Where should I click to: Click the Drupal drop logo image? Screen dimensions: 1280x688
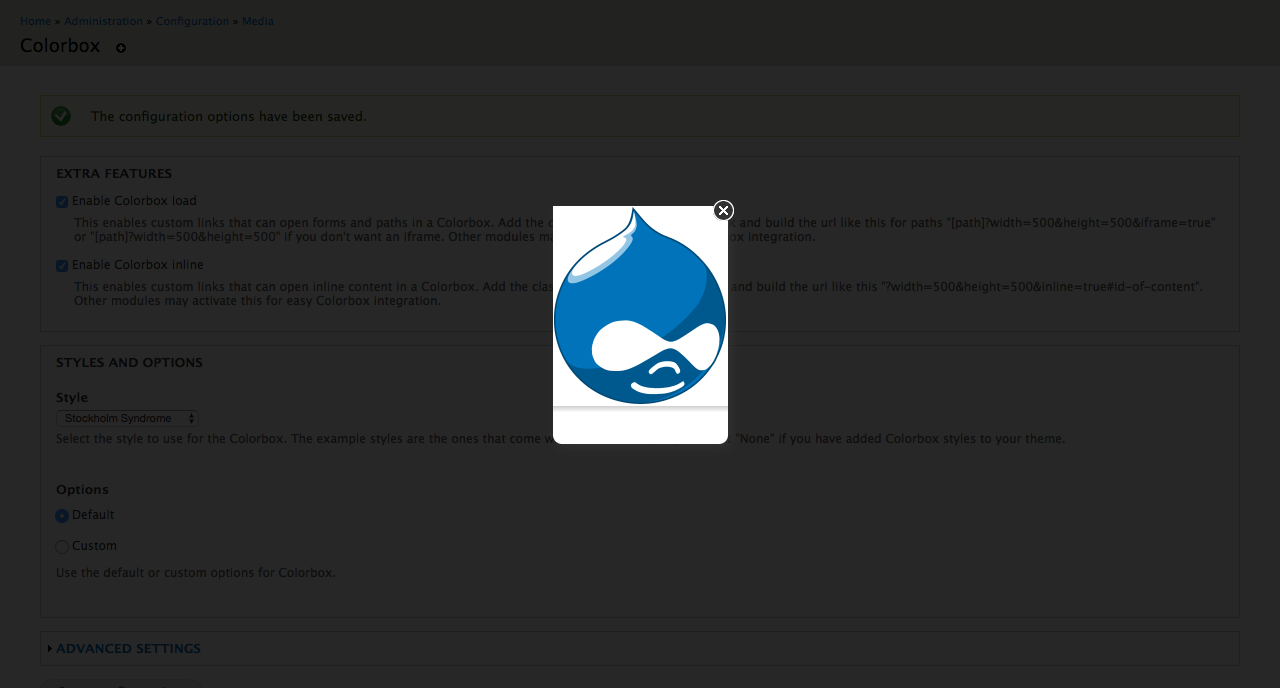(640, 305)
